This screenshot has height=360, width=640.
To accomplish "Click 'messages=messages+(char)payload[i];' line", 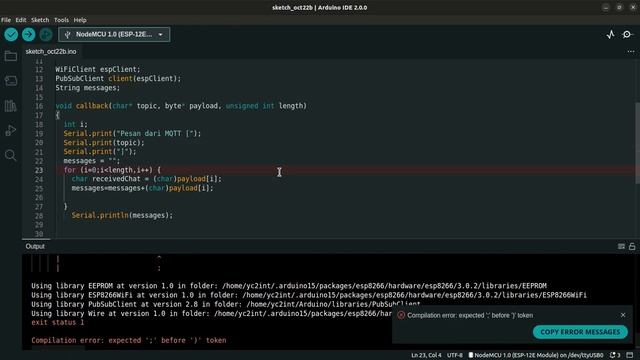I will tap(142, 188).
